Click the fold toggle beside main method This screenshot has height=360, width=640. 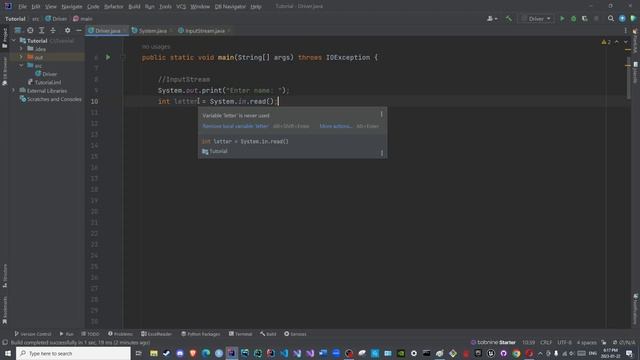(123, 57)
